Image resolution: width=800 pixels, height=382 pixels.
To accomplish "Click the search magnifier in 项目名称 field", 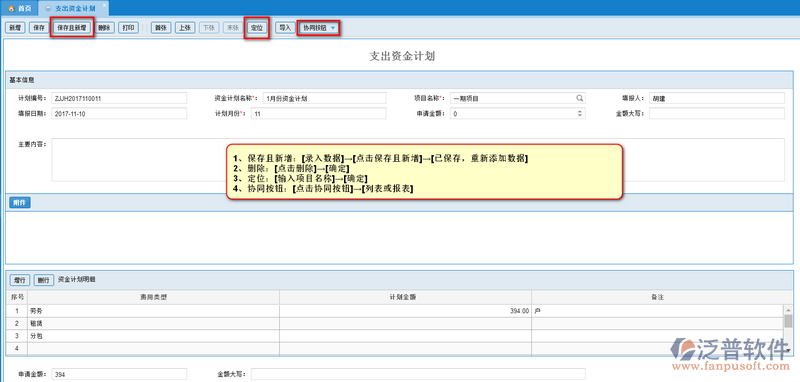I will point(580,98).
